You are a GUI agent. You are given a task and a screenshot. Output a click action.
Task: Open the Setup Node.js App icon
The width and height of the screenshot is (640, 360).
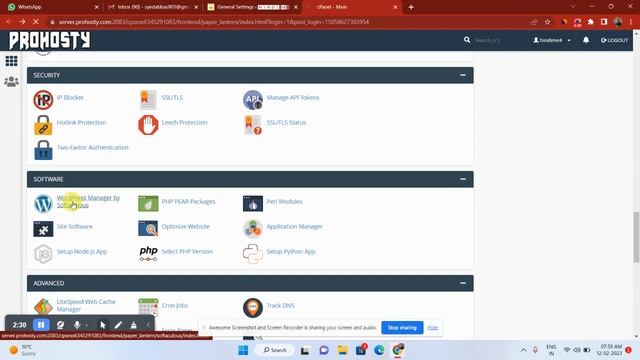pos(43,253)
